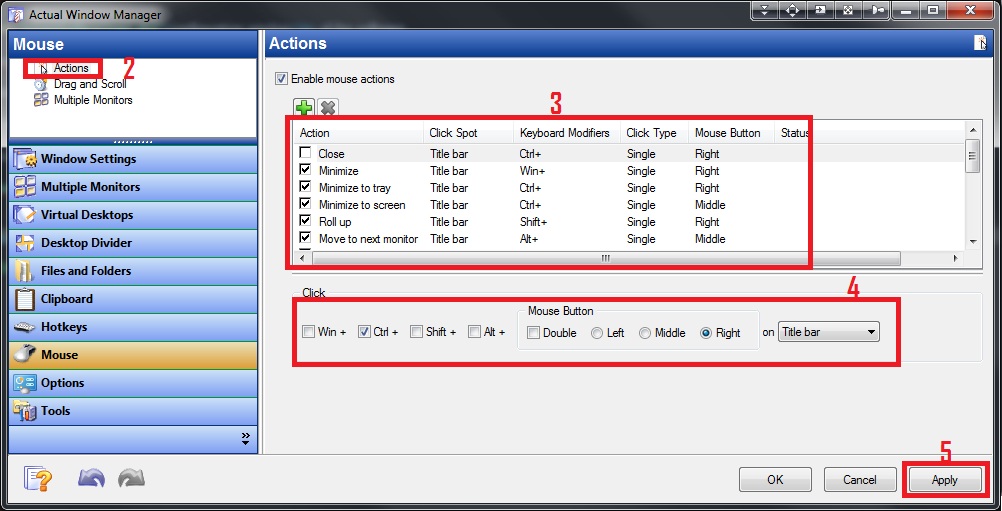Click the pin-shaped title bar button

click(x=875, y=10)
